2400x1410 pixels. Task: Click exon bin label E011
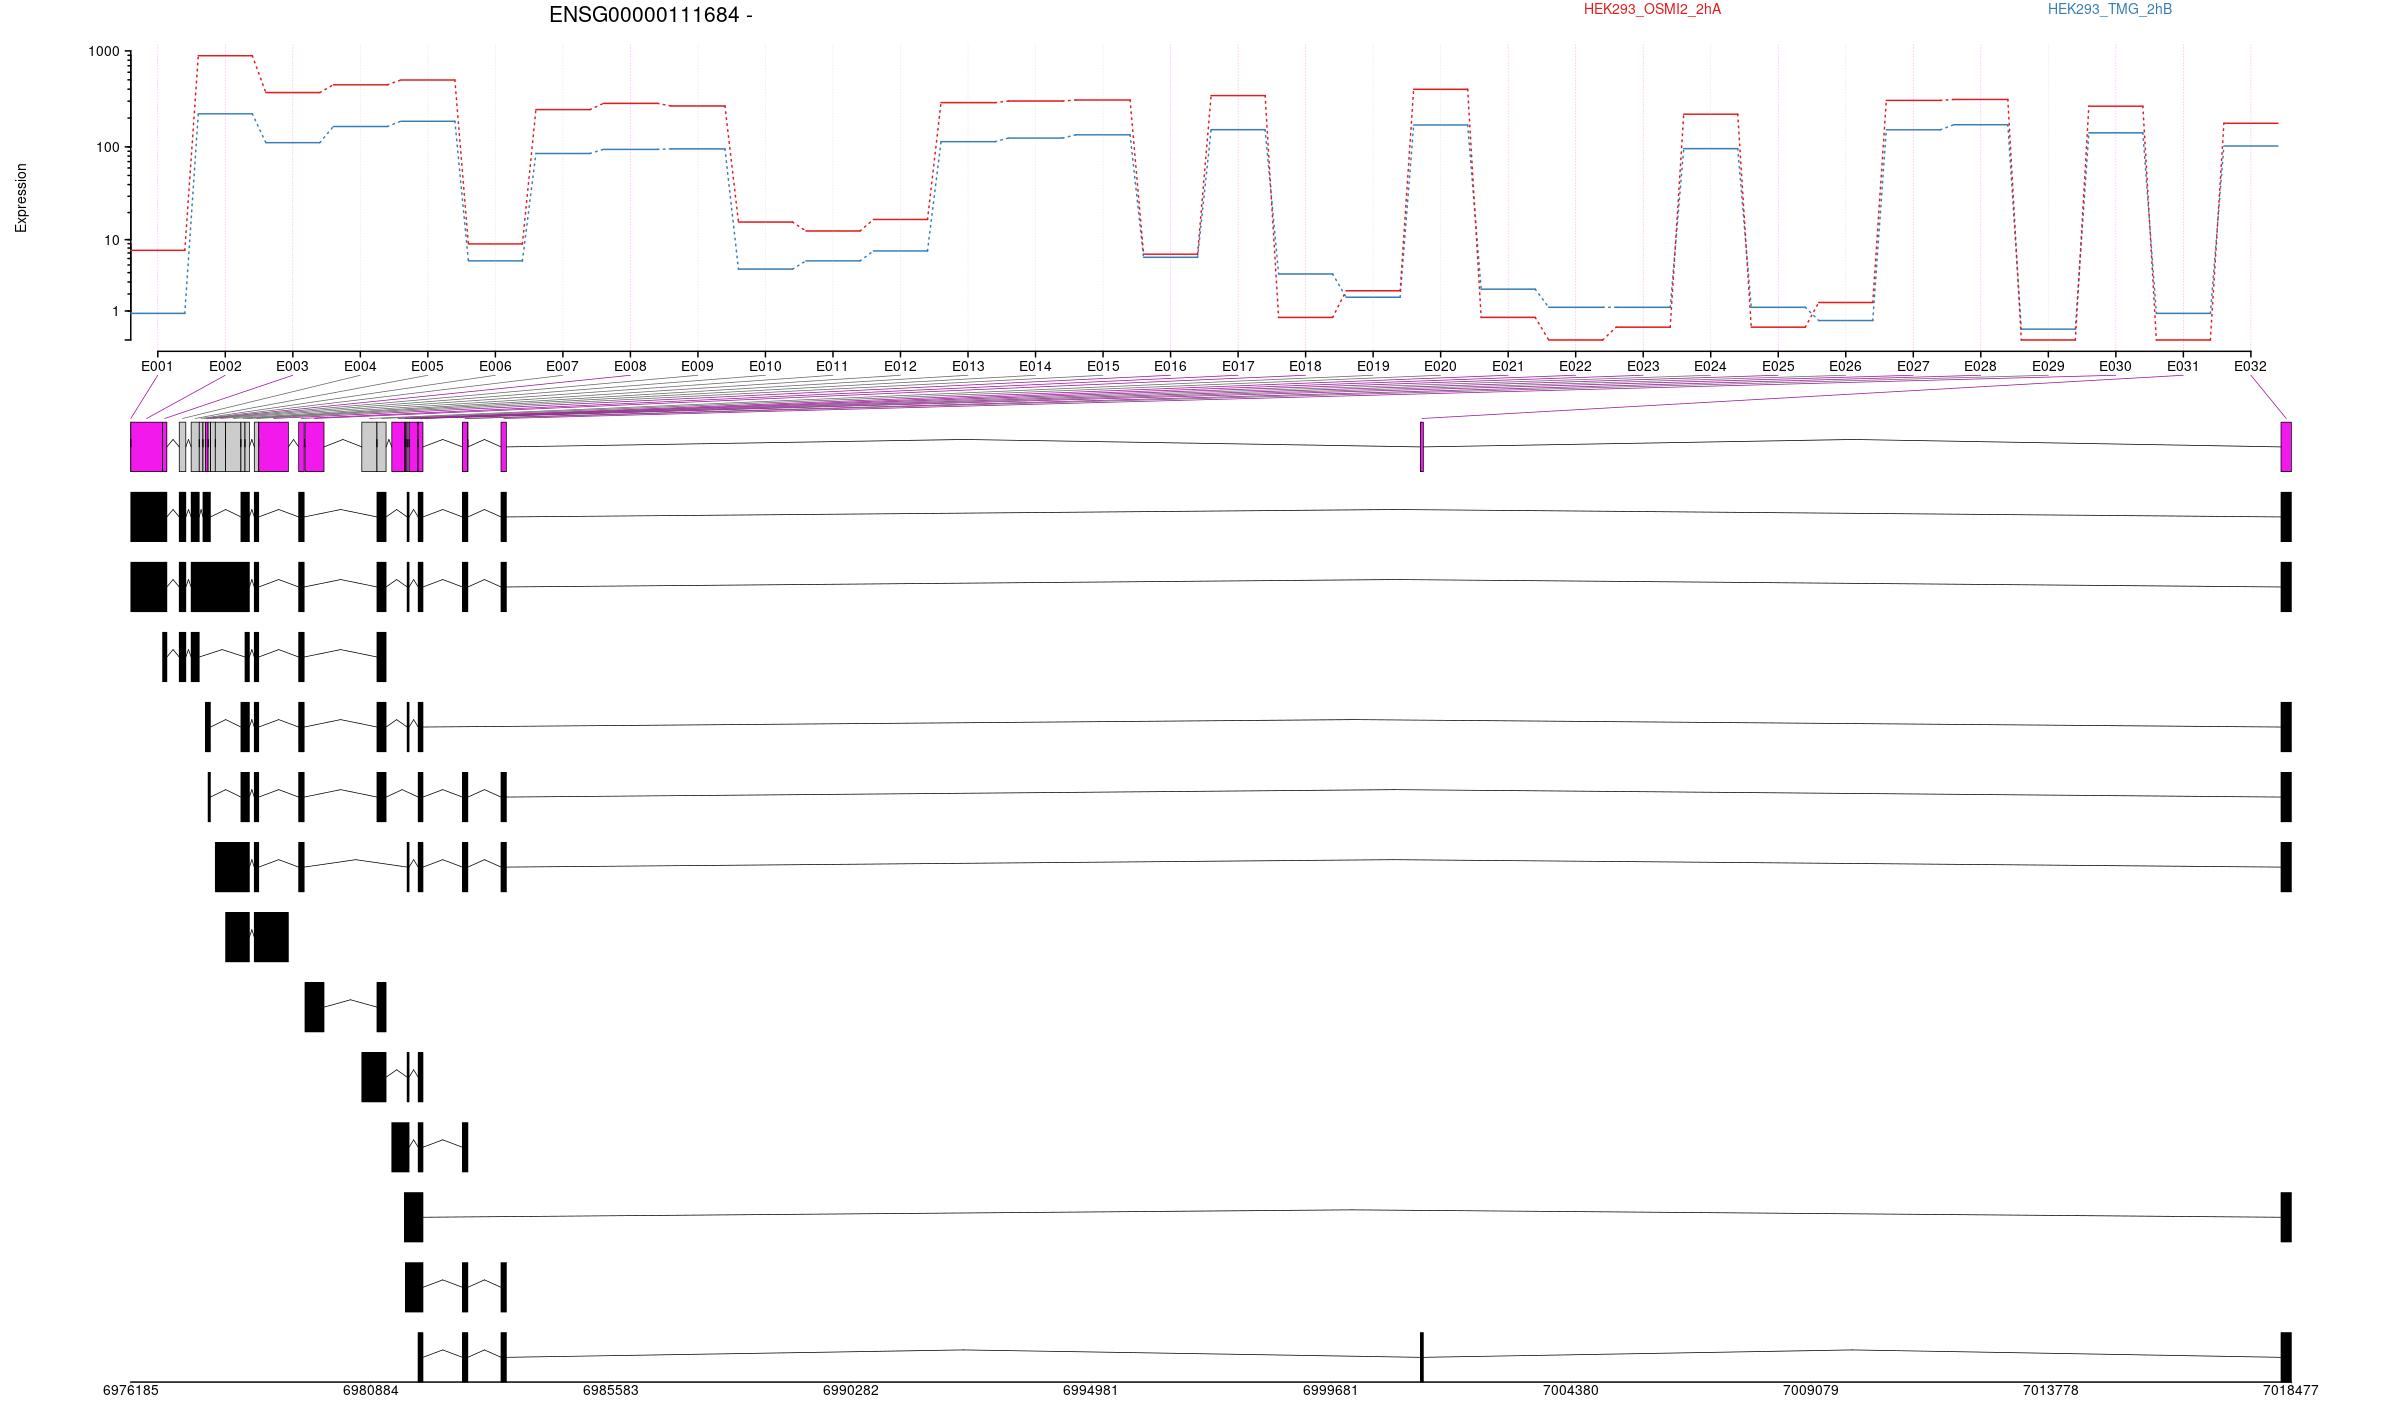(832, 366)
